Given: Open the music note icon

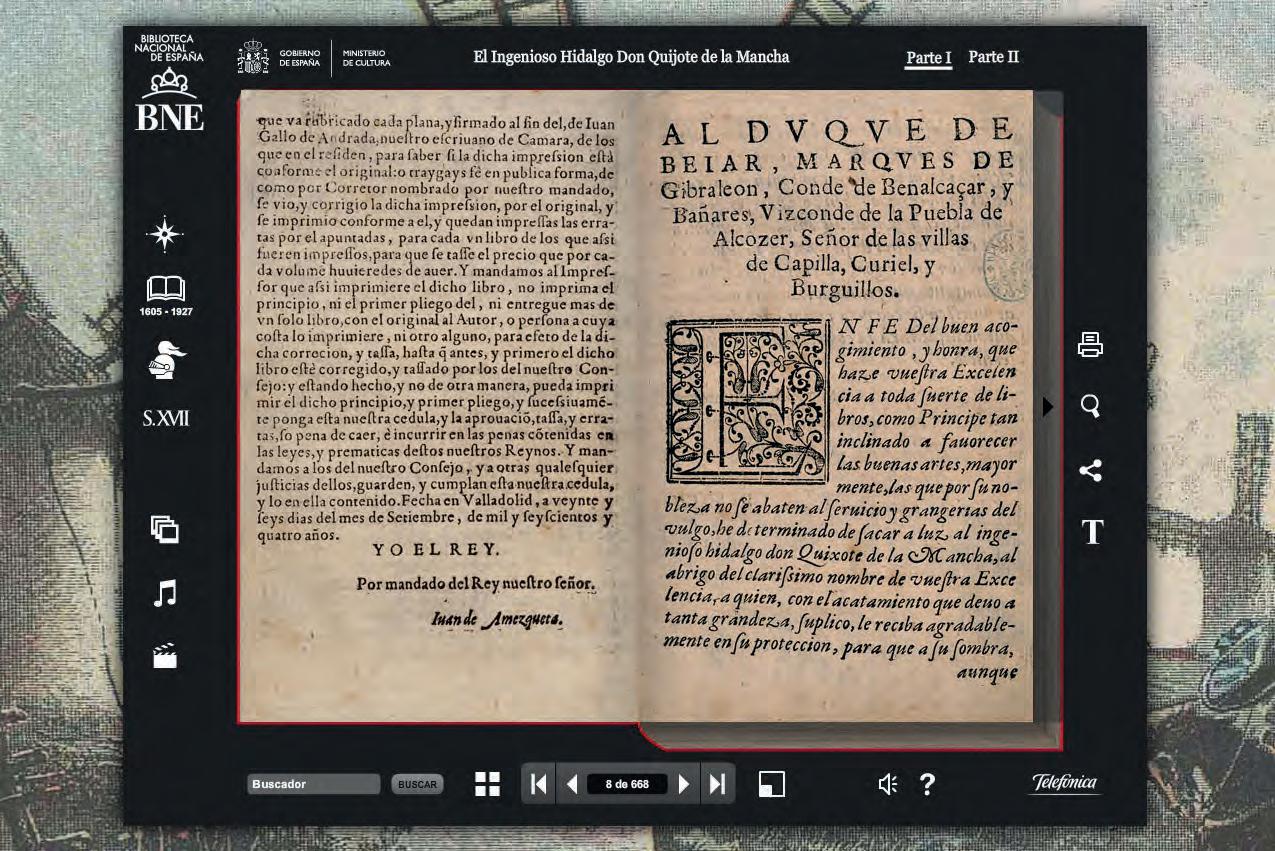Looking at the screenshot, I should click(165, 593).
